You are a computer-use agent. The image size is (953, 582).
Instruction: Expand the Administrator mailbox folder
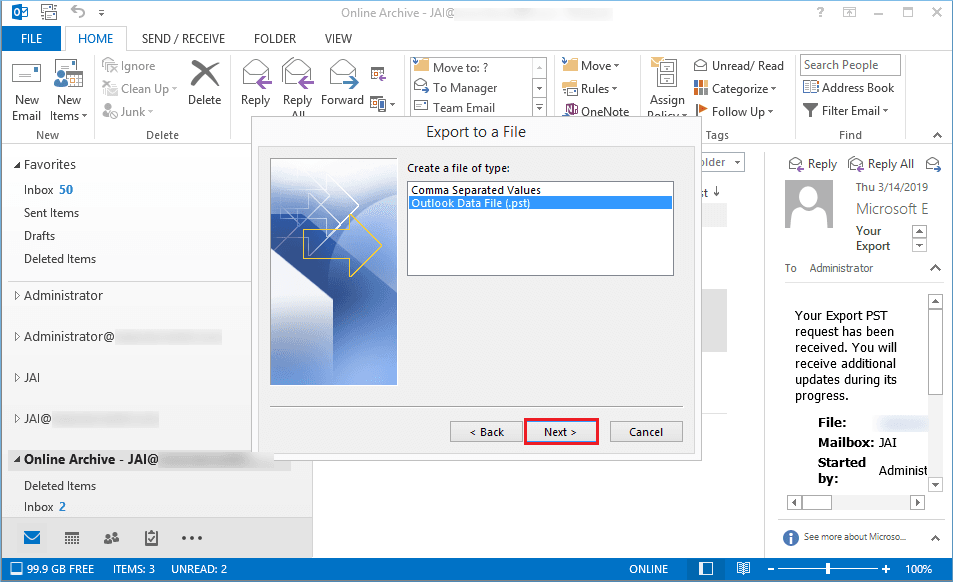tap(17, 295)
